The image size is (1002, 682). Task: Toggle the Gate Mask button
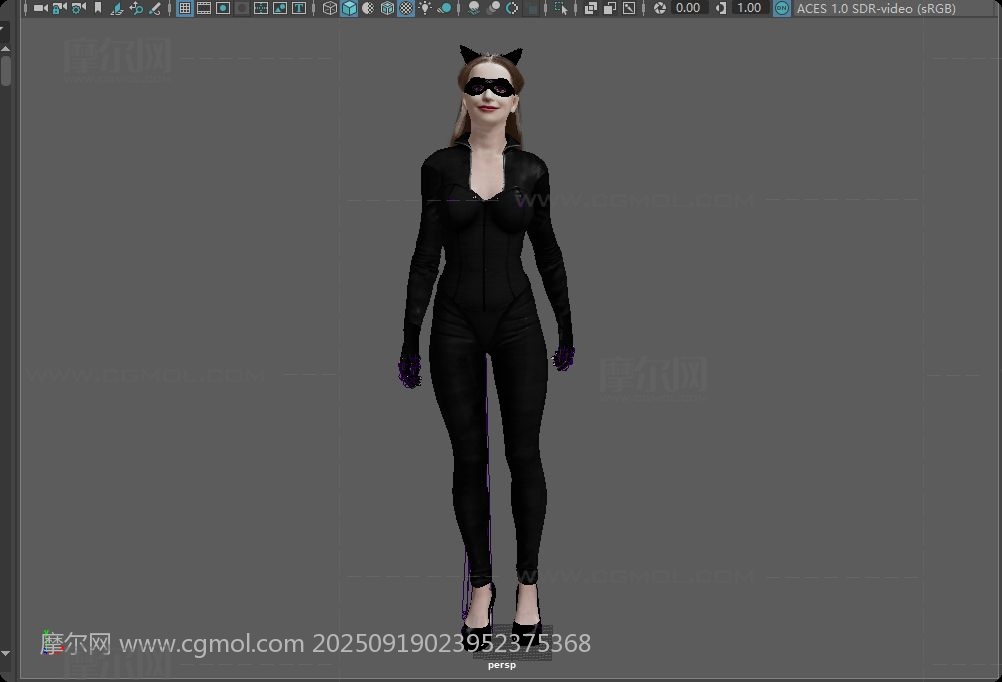point(242,8)
